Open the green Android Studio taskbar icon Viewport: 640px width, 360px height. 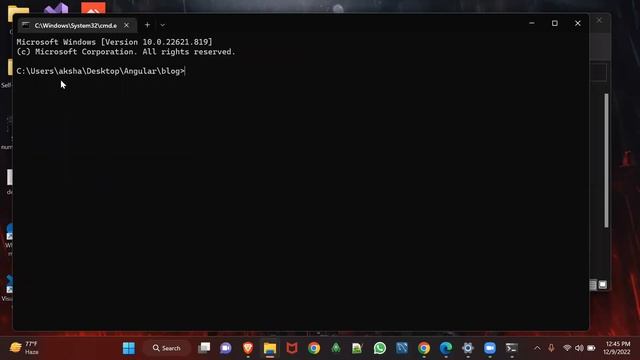point(336,348)
